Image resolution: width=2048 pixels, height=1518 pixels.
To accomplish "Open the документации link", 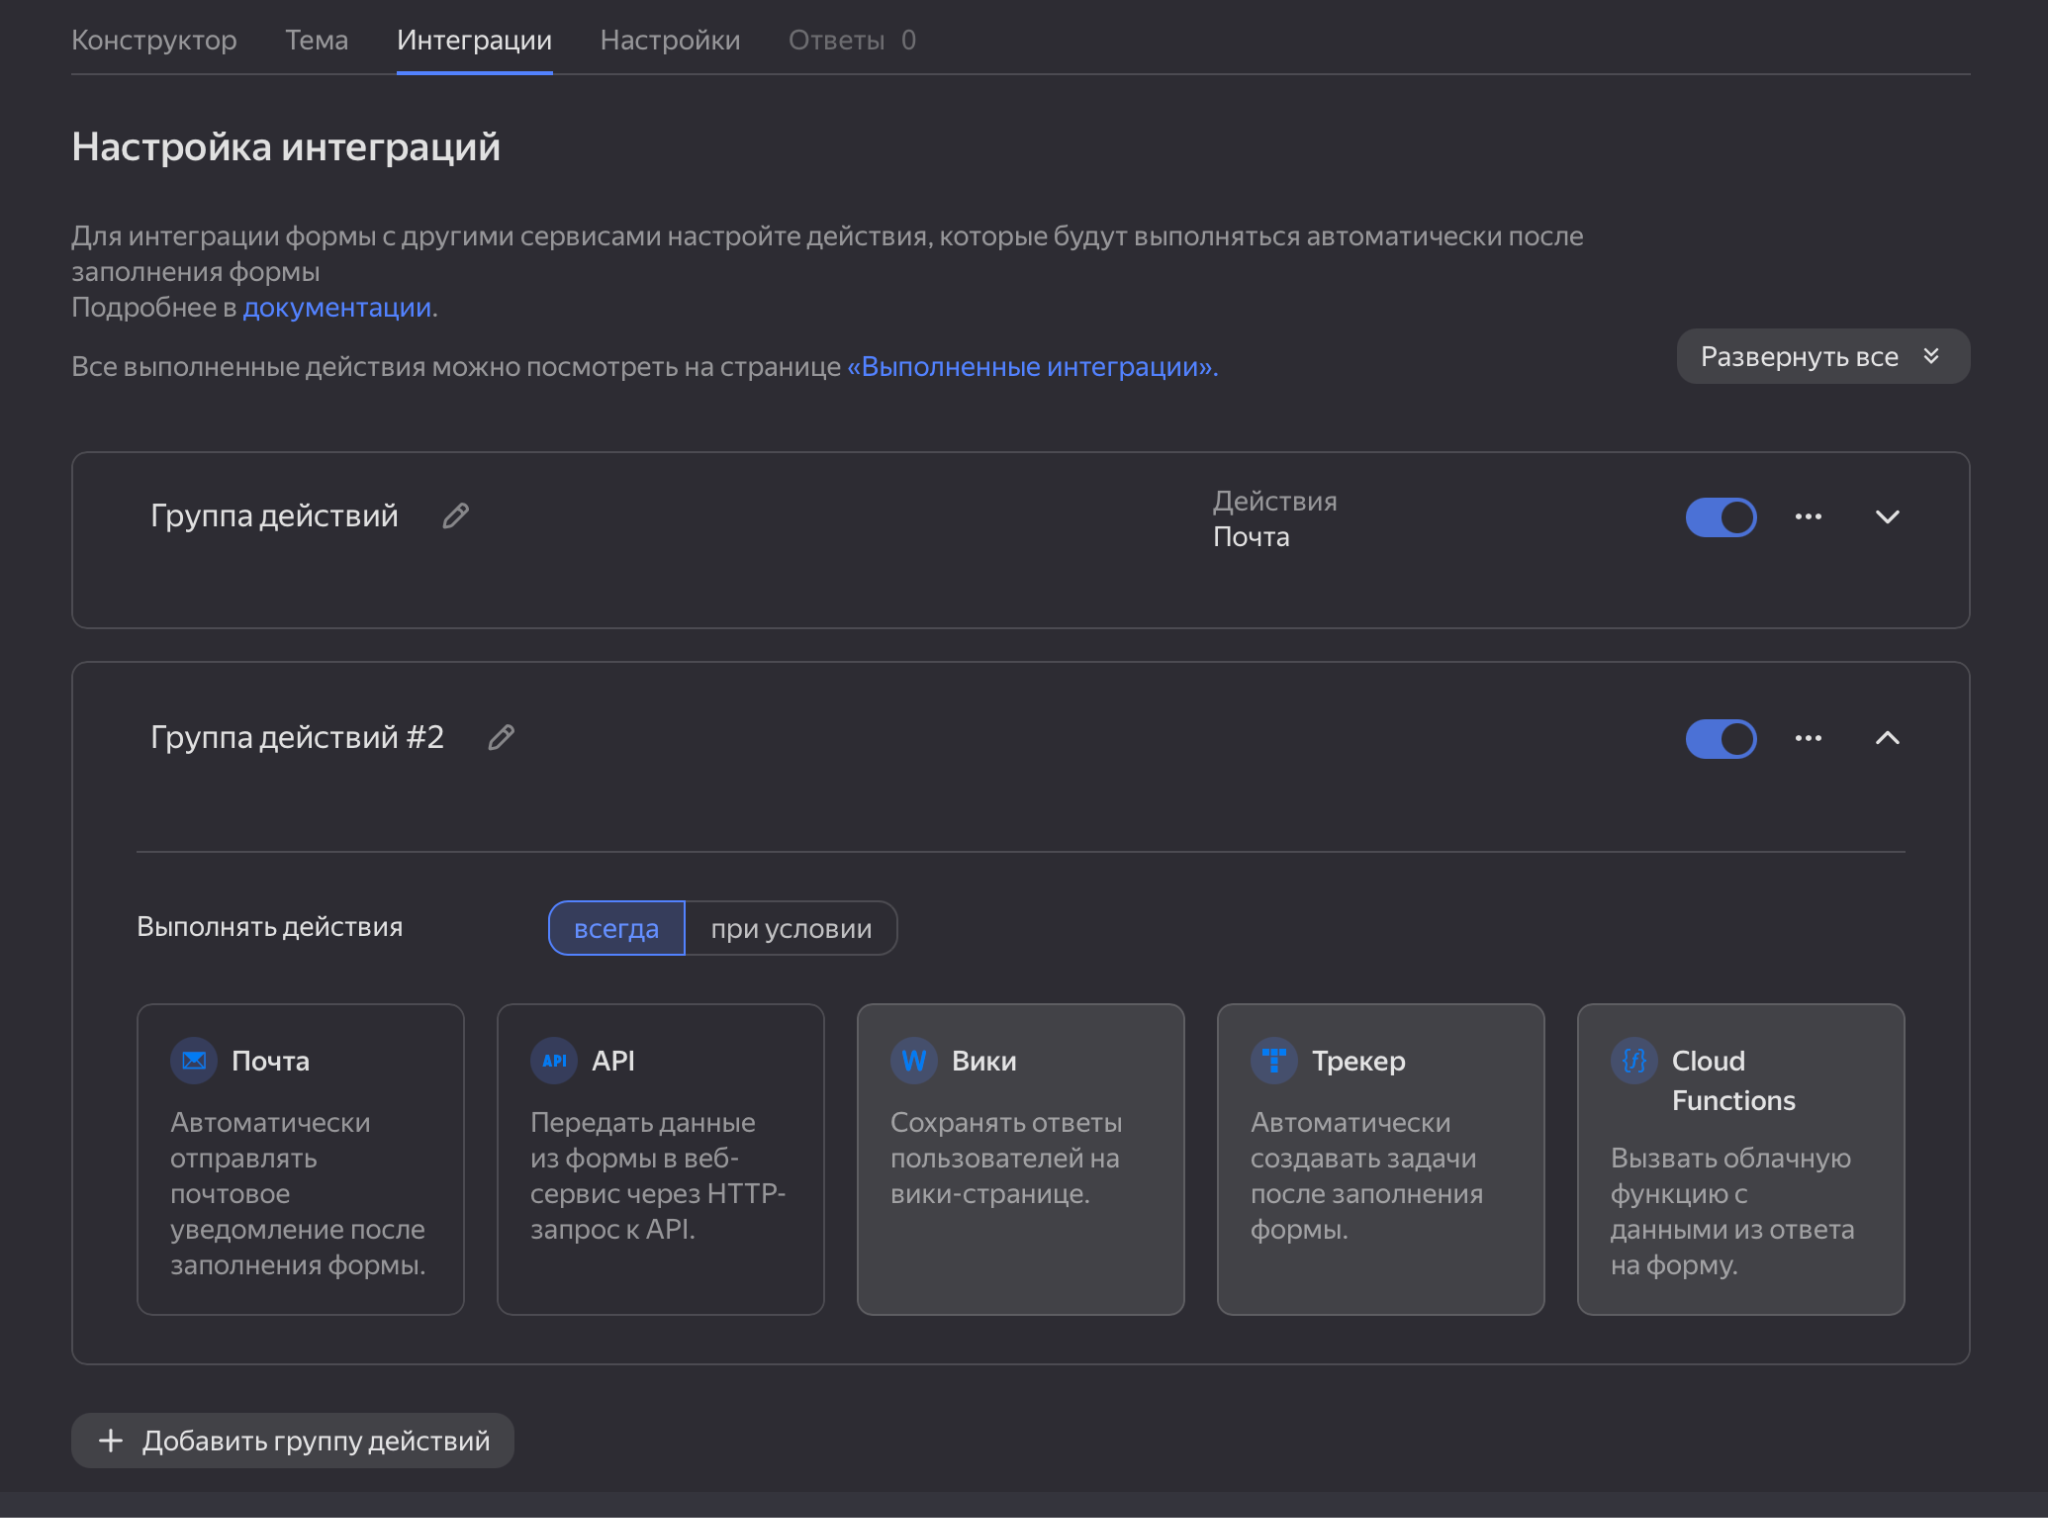I will click(337, 307).
